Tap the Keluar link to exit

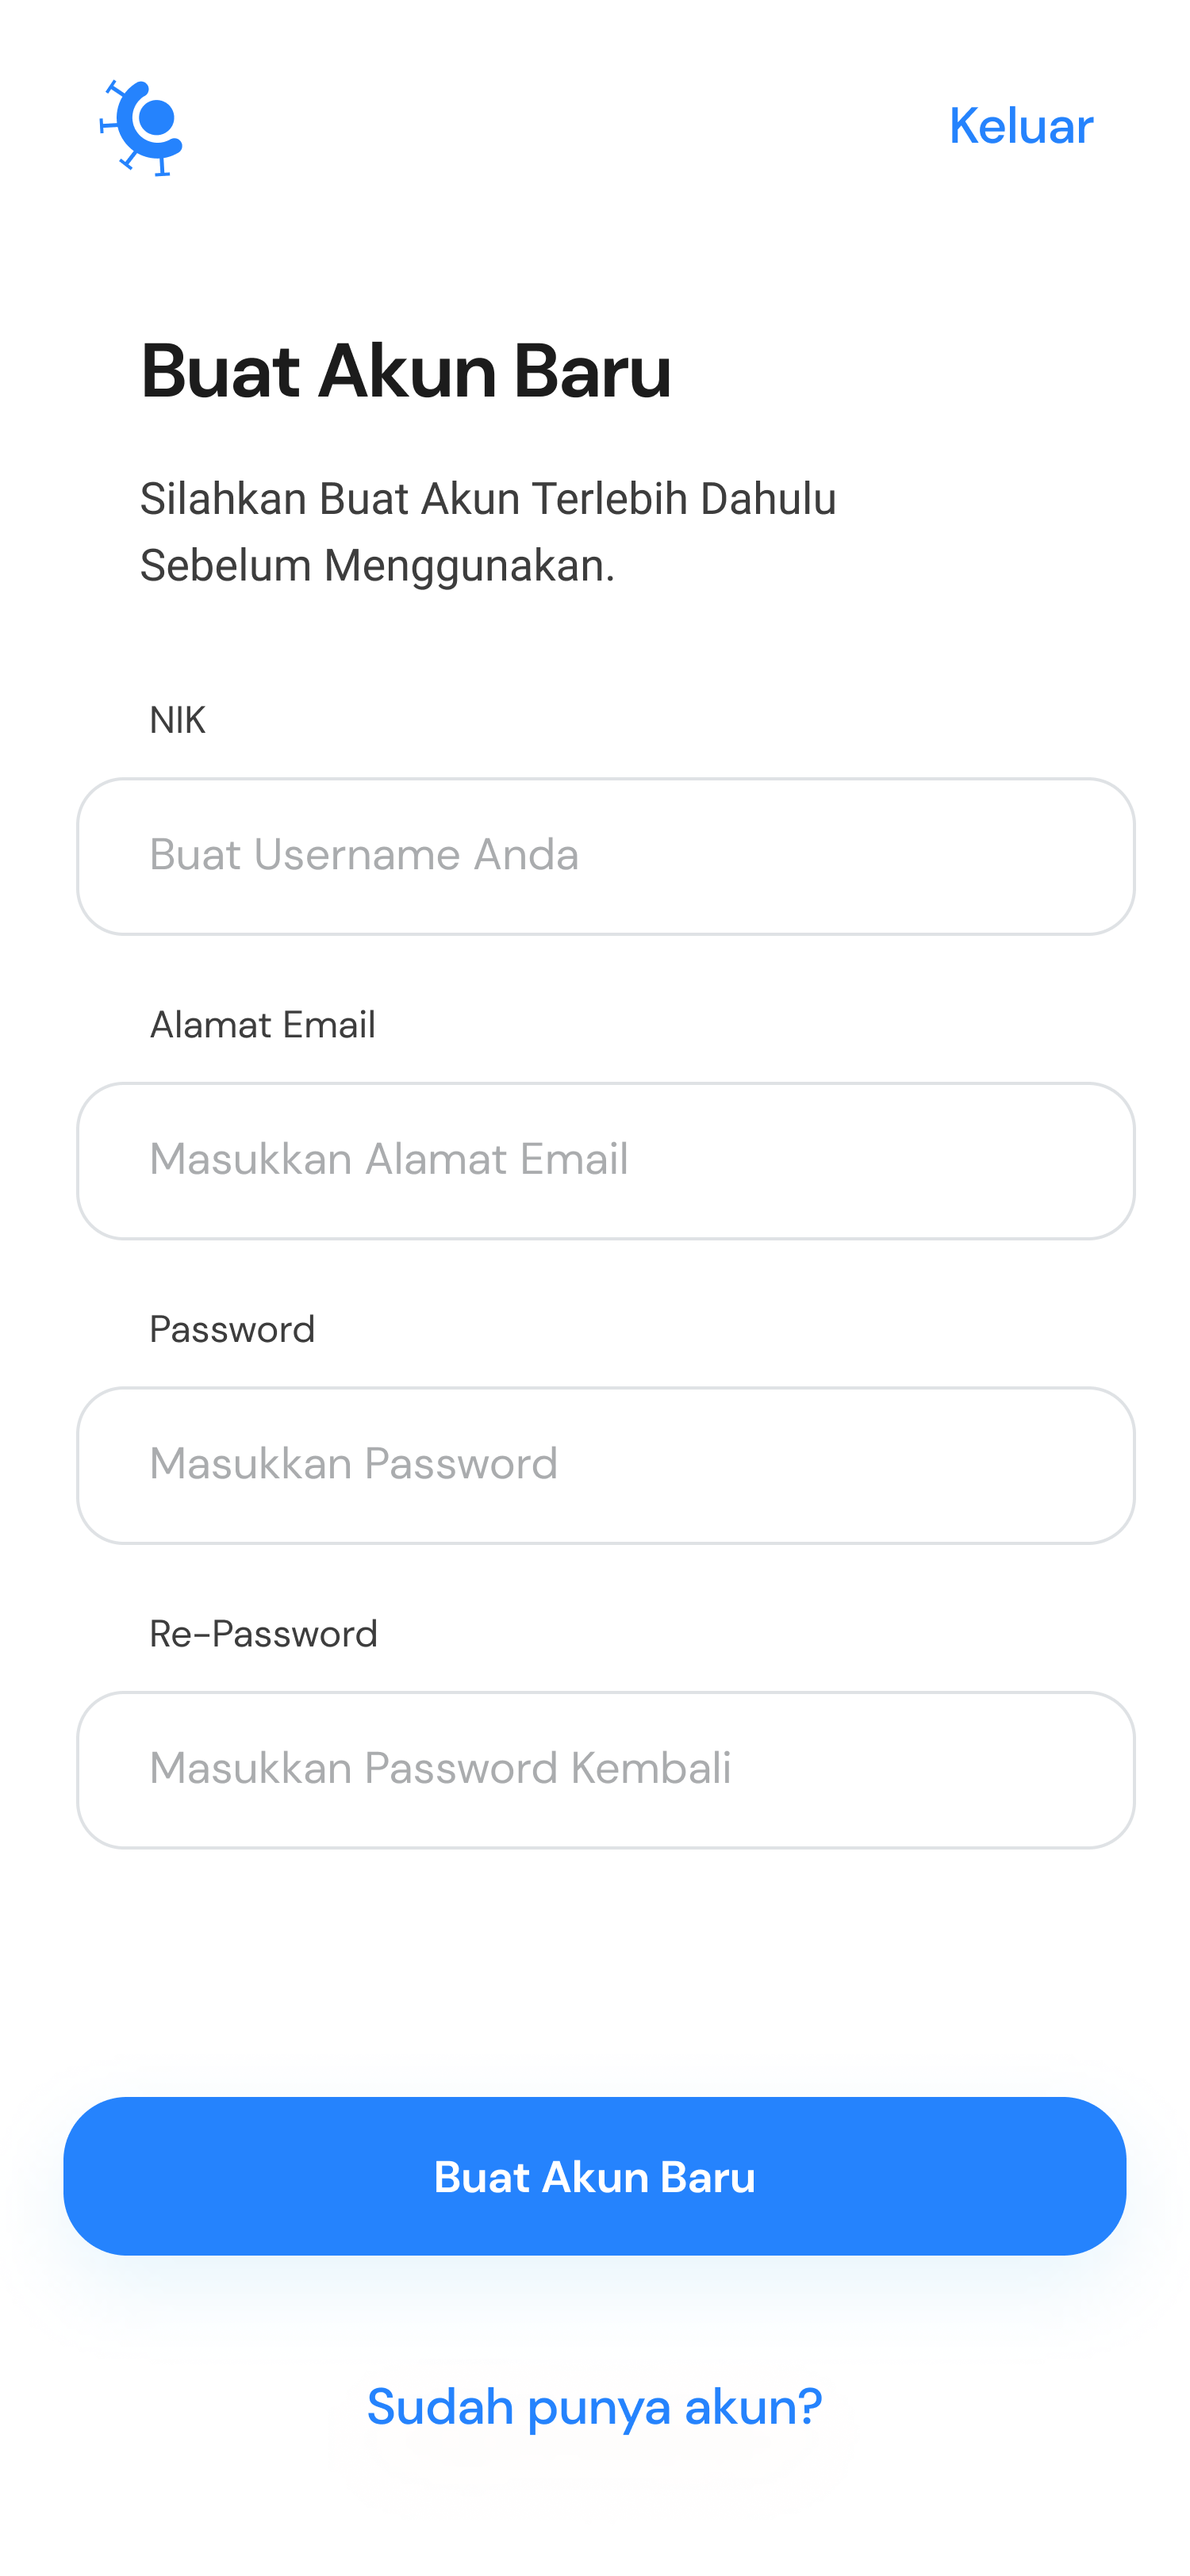[1021, 126]
